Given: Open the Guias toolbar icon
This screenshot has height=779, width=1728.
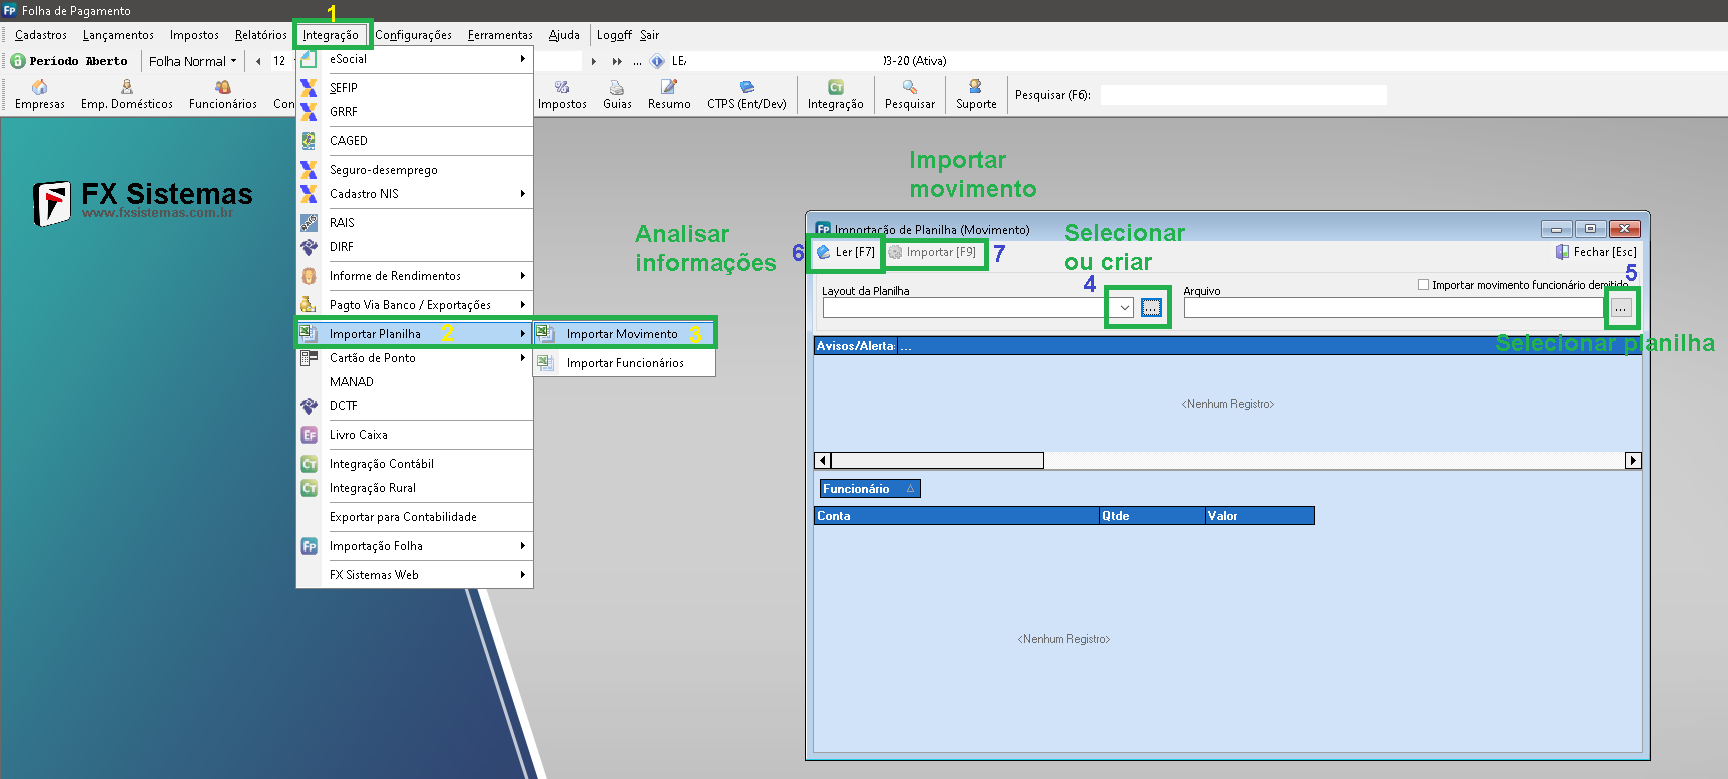Looking at the screenshot, I should tap(617, 95).
